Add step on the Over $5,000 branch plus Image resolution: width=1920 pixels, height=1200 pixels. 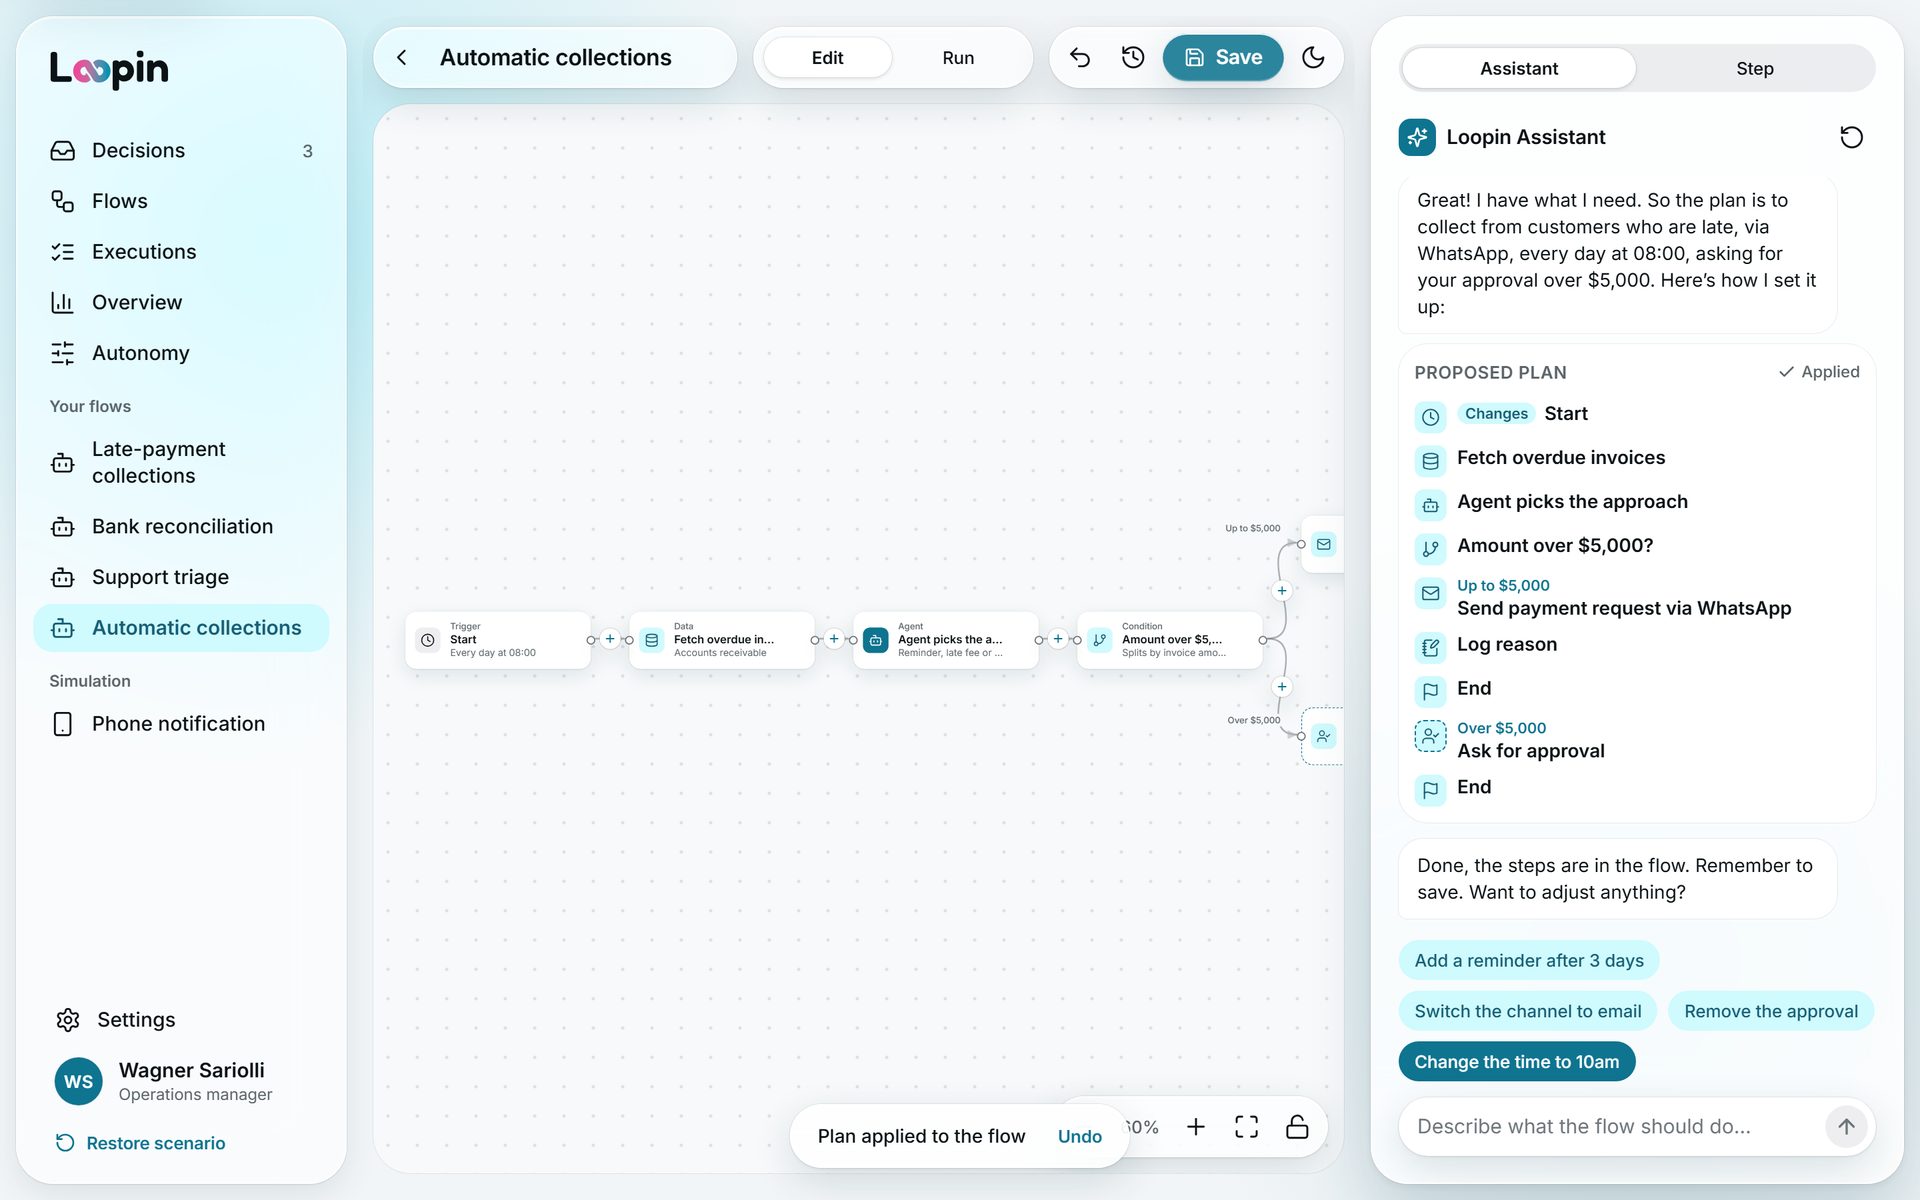1282,687
